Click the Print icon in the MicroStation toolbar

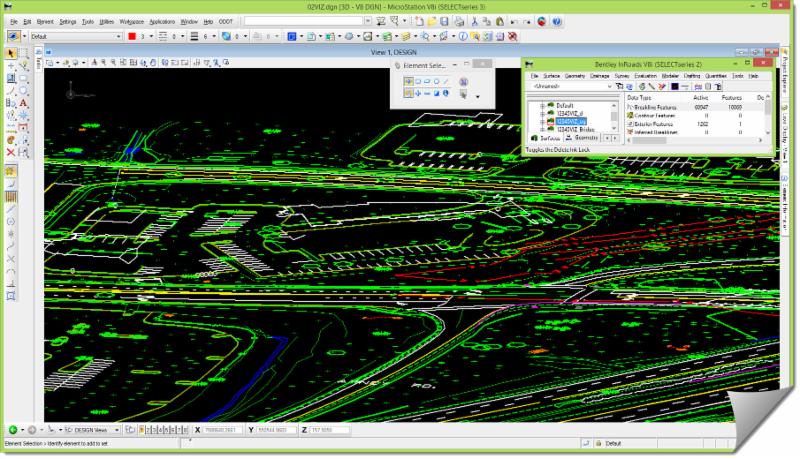[459, 21]
